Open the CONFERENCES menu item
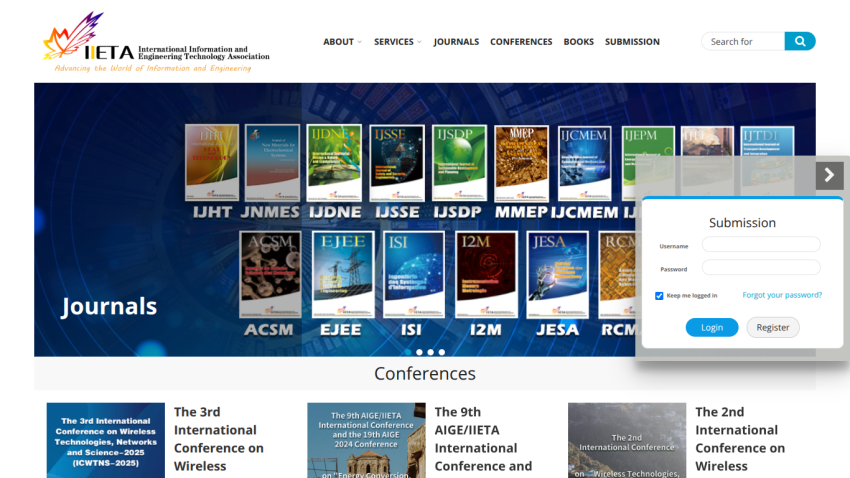 [521, 42]
